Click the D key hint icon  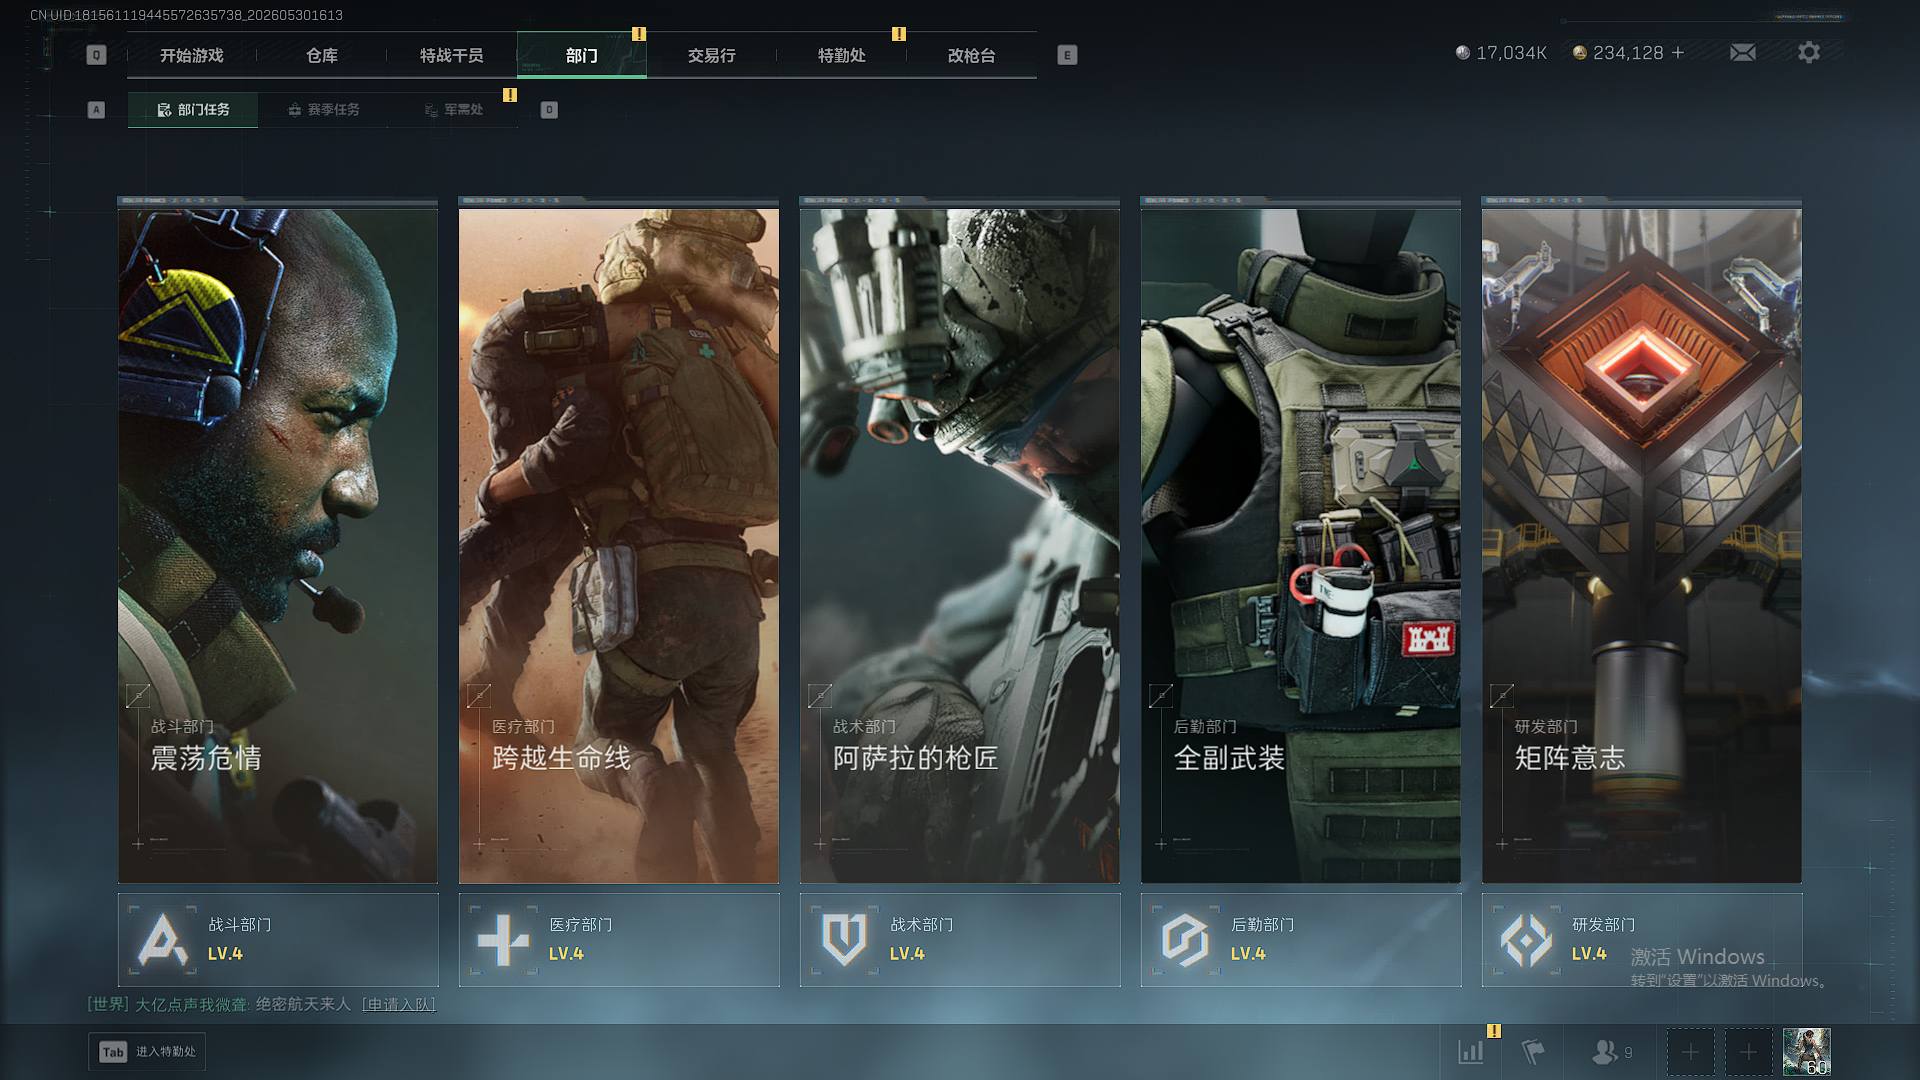tap(549, 110)
